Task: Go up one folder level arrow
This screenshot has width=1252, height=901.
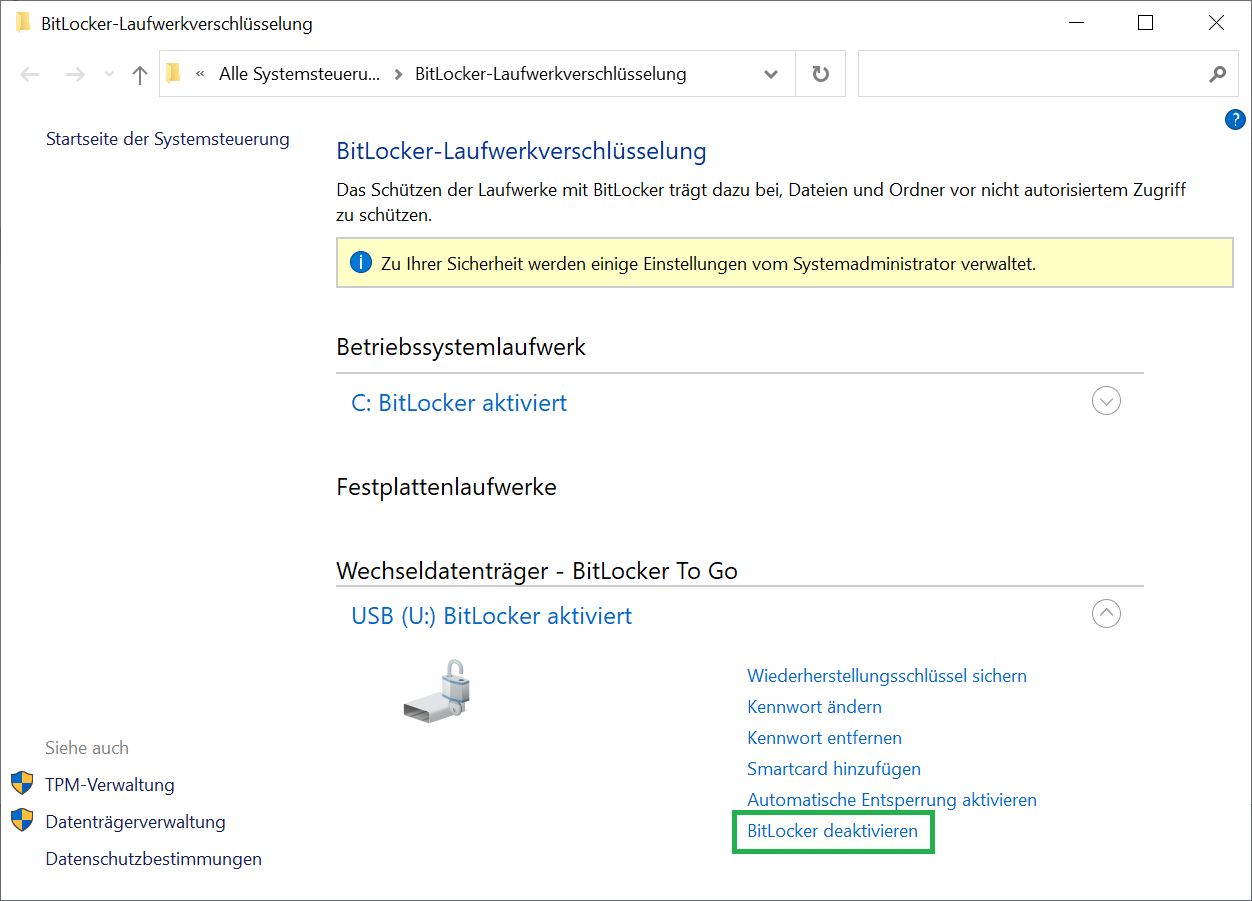Action: click(x=140, y=75)
